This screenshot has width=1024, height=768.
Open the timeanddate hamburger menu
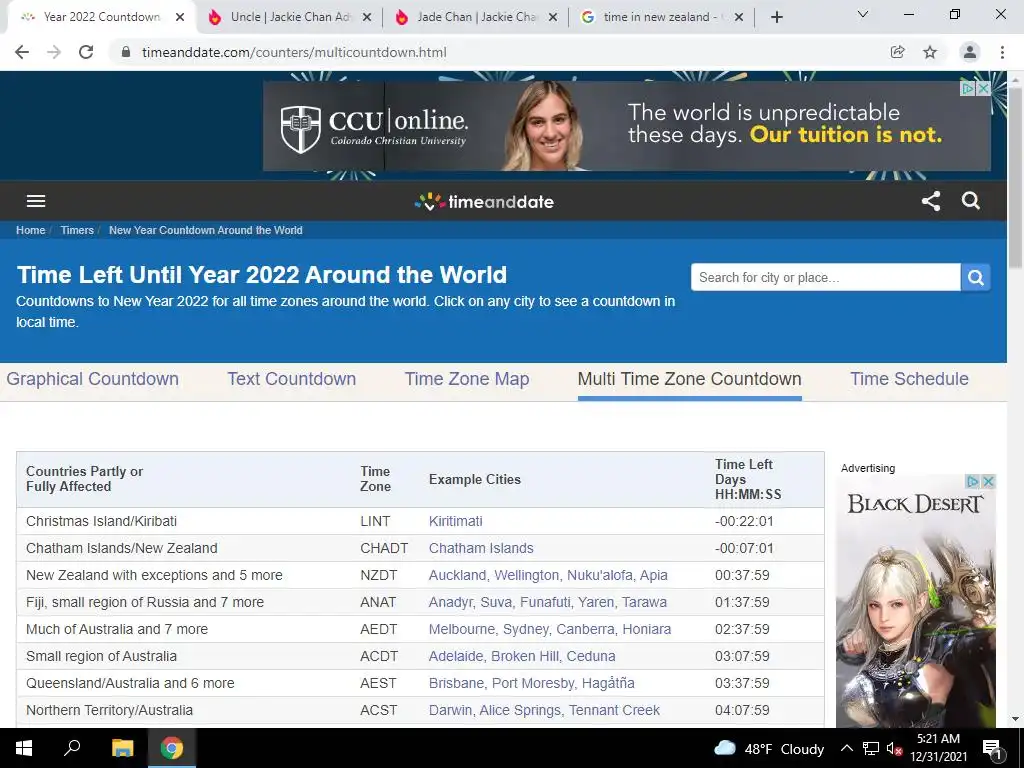pyautogui.click(x=36, y=201)
